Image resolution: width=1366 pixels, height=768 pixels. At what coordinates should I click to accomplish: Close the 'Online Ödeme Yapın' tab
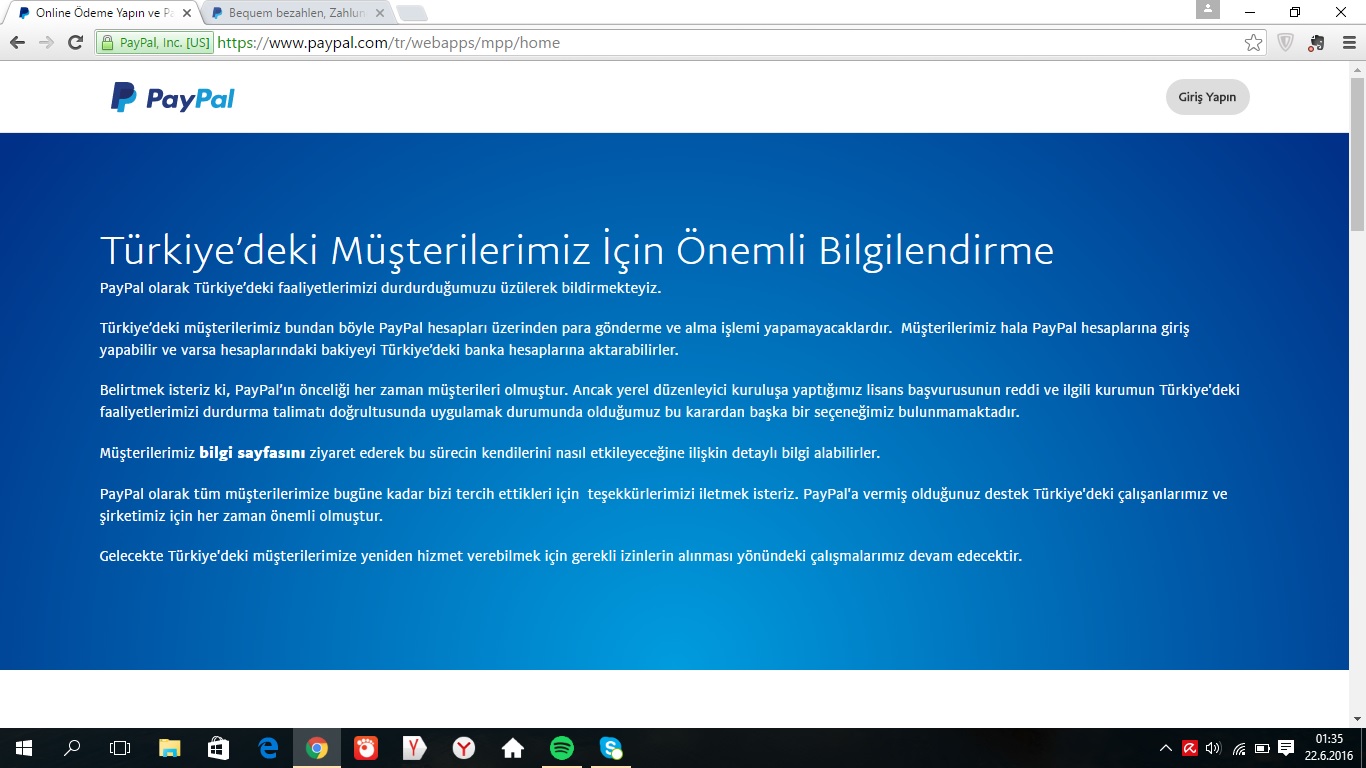pyautogui.click(x=187, y=14)
